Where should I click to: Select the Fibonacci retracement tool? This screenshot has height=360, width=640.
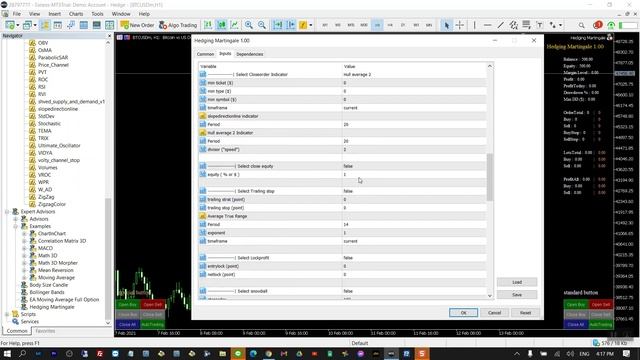pos(527,25)
